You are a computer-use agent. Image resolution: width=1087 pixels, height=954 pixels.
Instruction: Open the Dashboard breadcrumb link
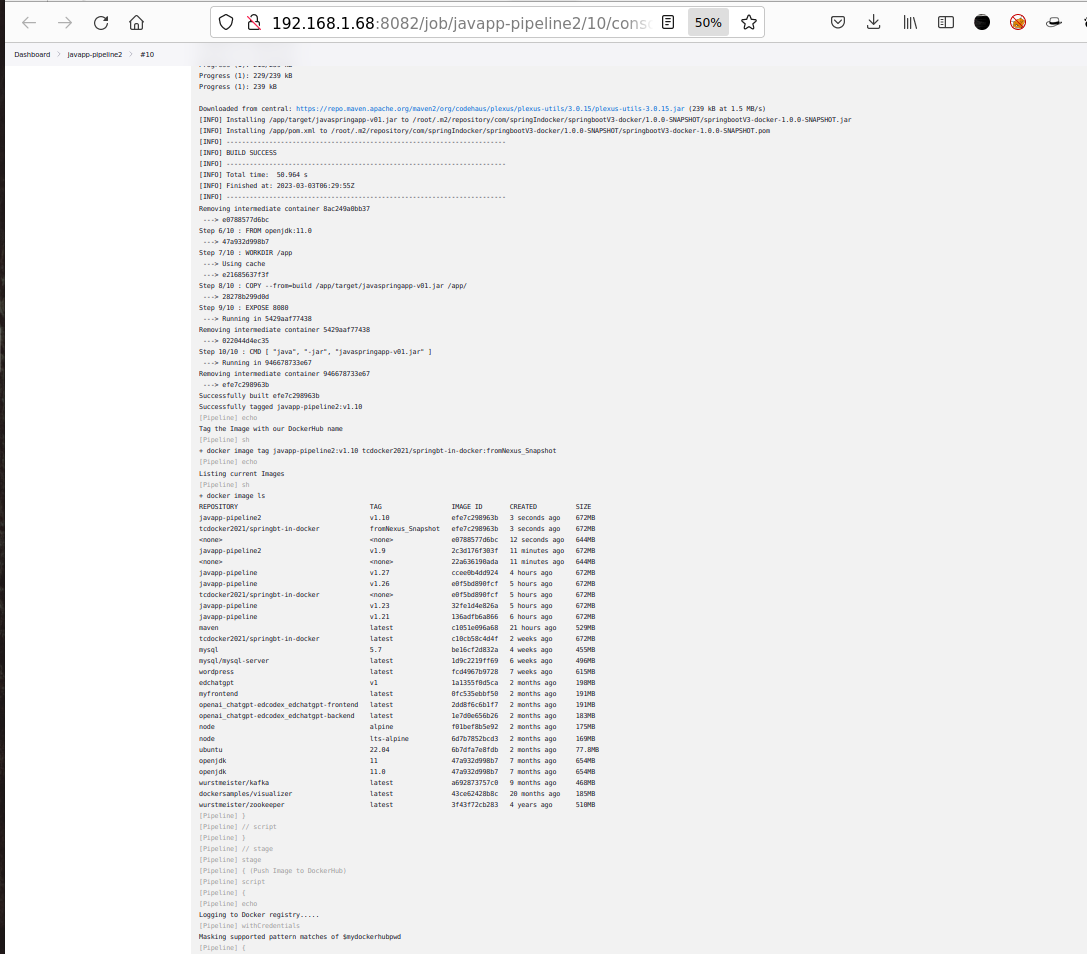(32, 54)
